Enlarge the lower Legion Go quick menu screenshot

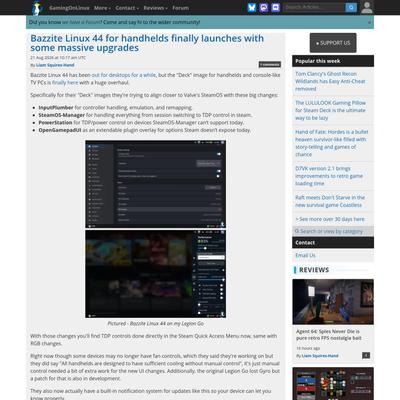[x=155, y=274]
